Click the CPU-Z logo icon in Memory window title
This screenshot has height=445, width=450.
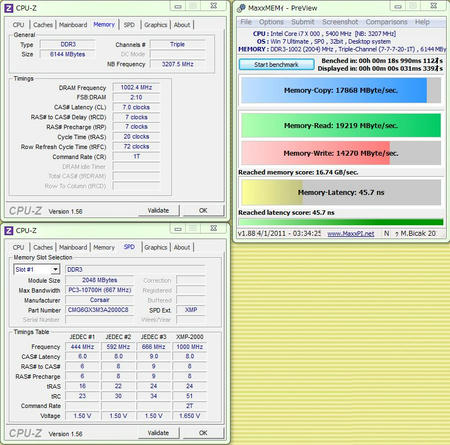[9, 8]
